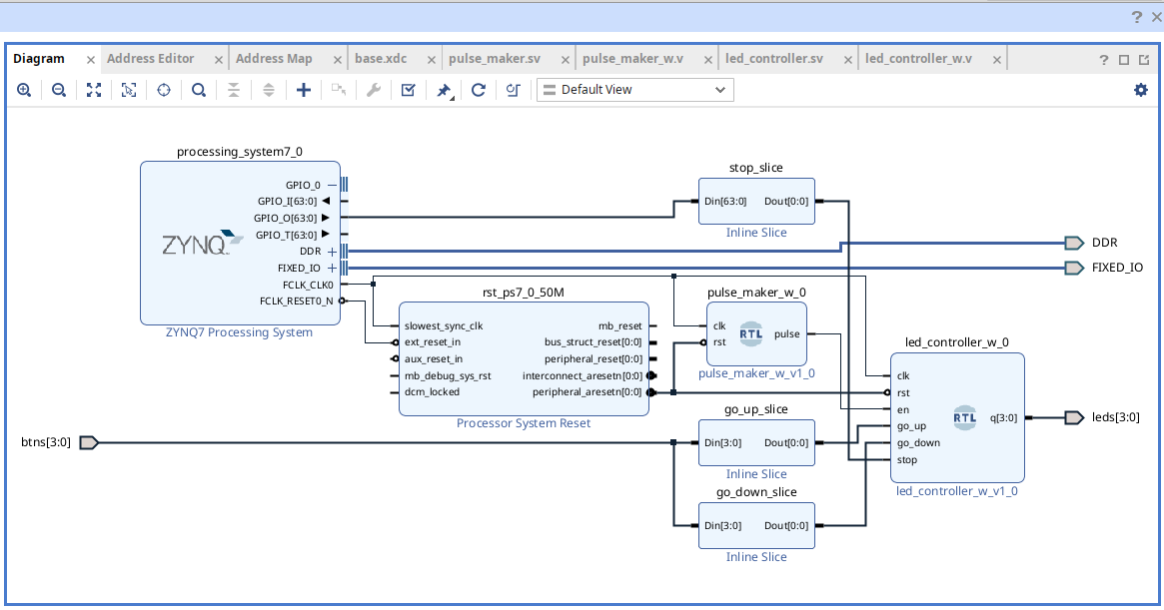Viewport: 1164px width, 610px height.
Task: Open diagram settings gear icon
Action: pyautogui.click(x=1140, y=90)
